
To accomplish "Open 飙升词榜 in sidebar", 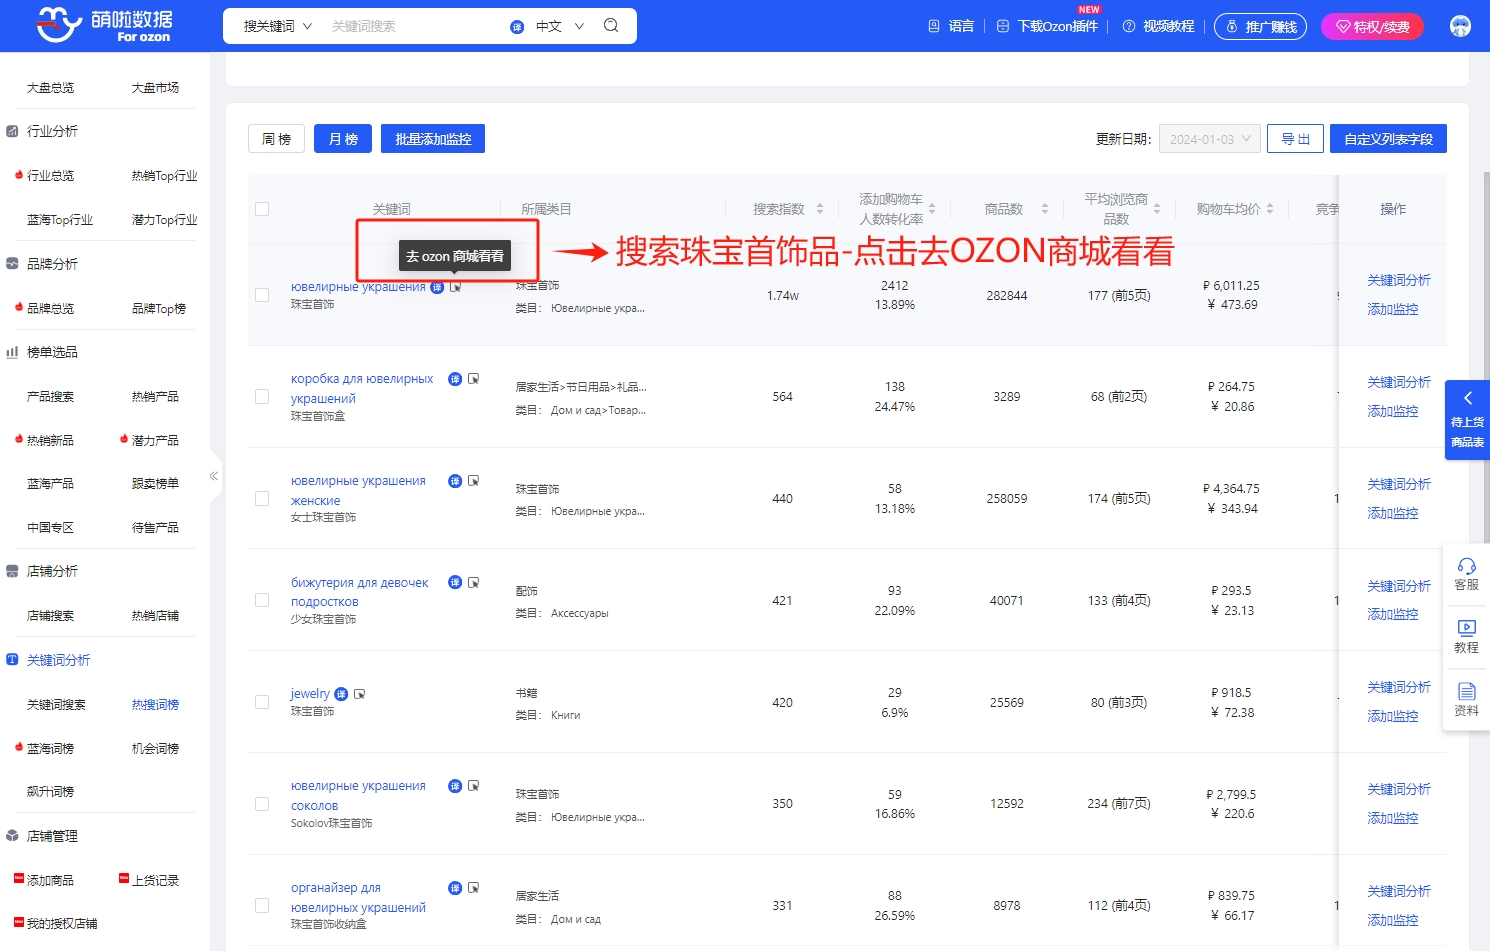I will [x=50, y=792].
